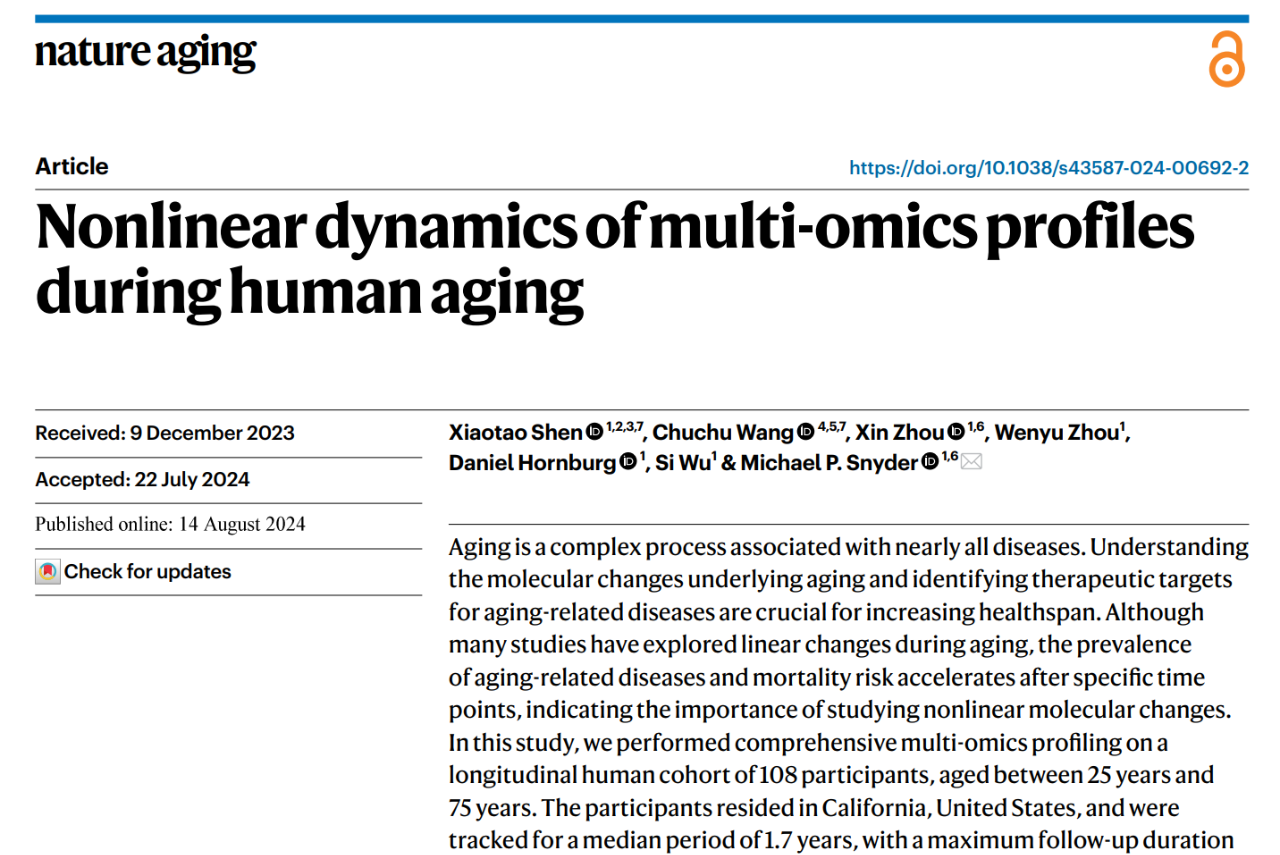Screen dimensions: 1280x855
Task: Click the orange open access lock icon
Action: tap(1226, 59)
